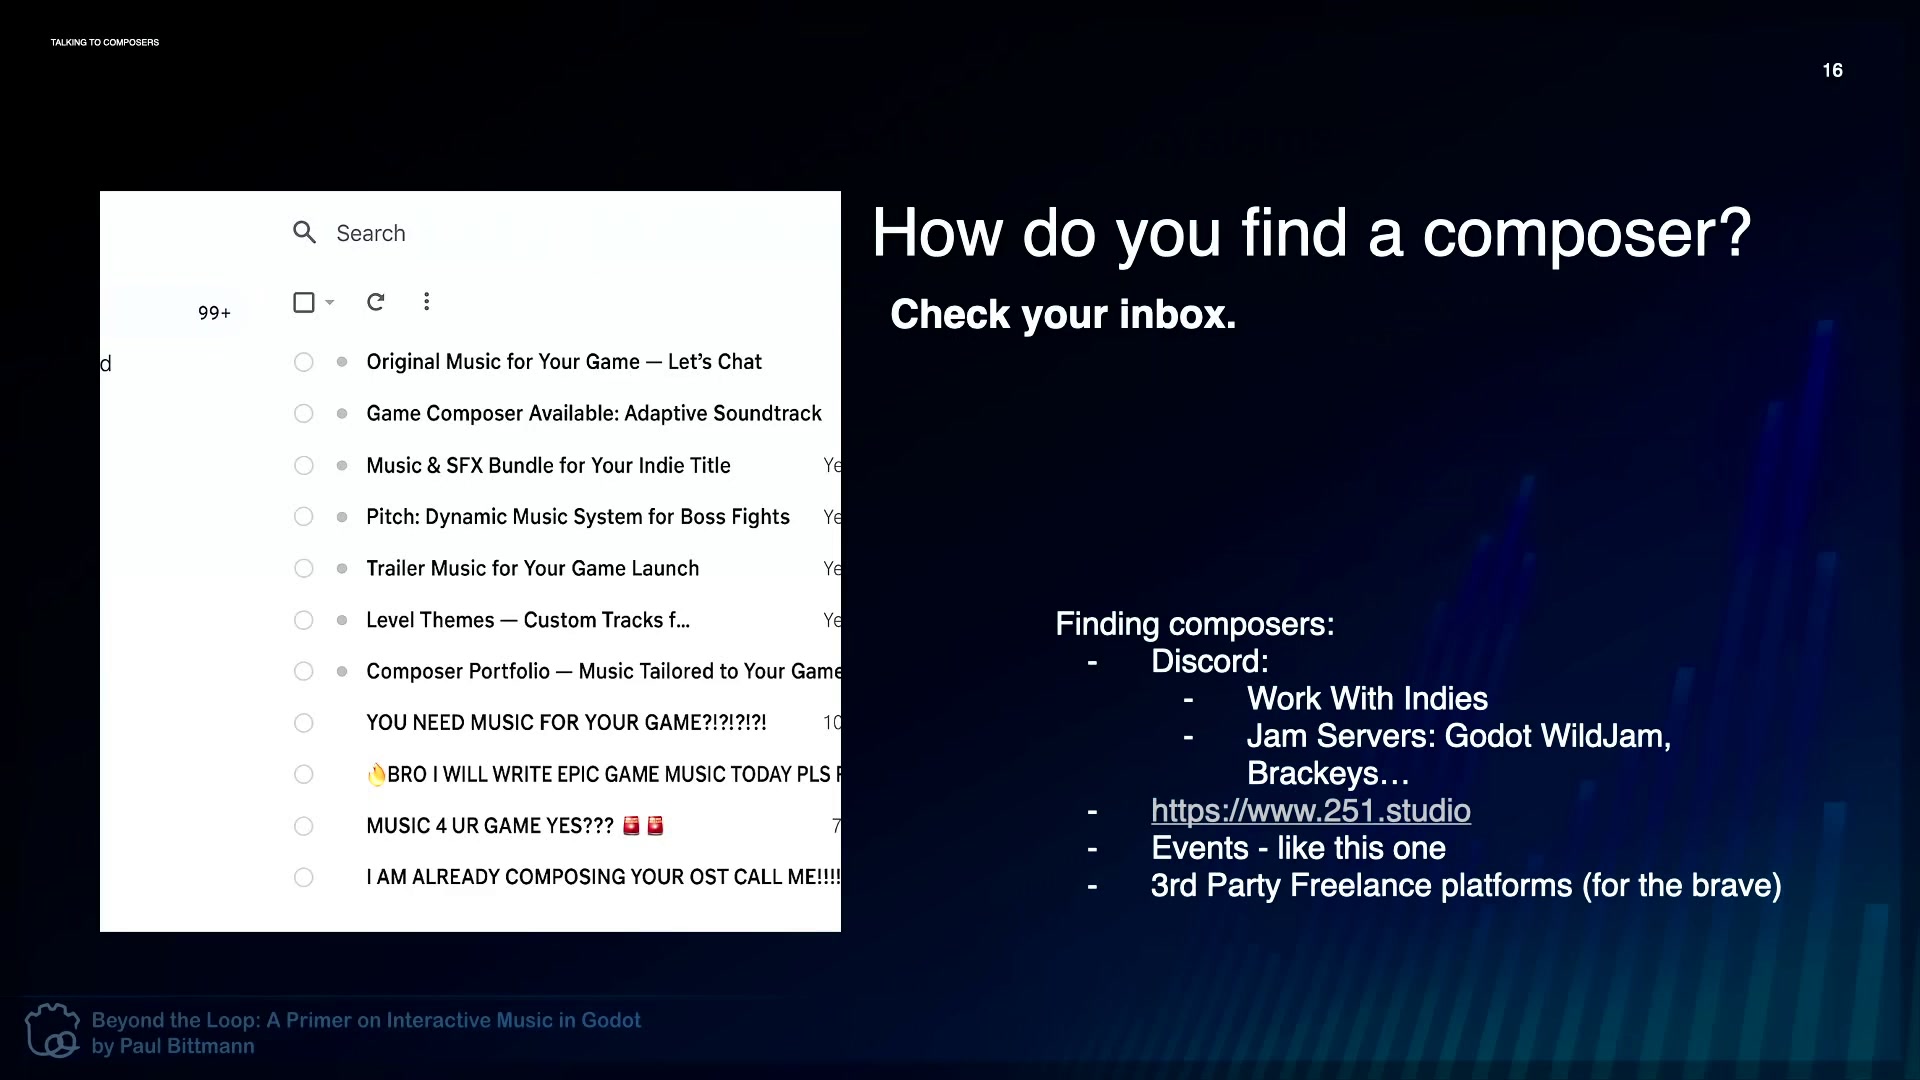Open the https://www.251.studio link
This screenshot has height=1080, width=1920.
pos(1310,811)
